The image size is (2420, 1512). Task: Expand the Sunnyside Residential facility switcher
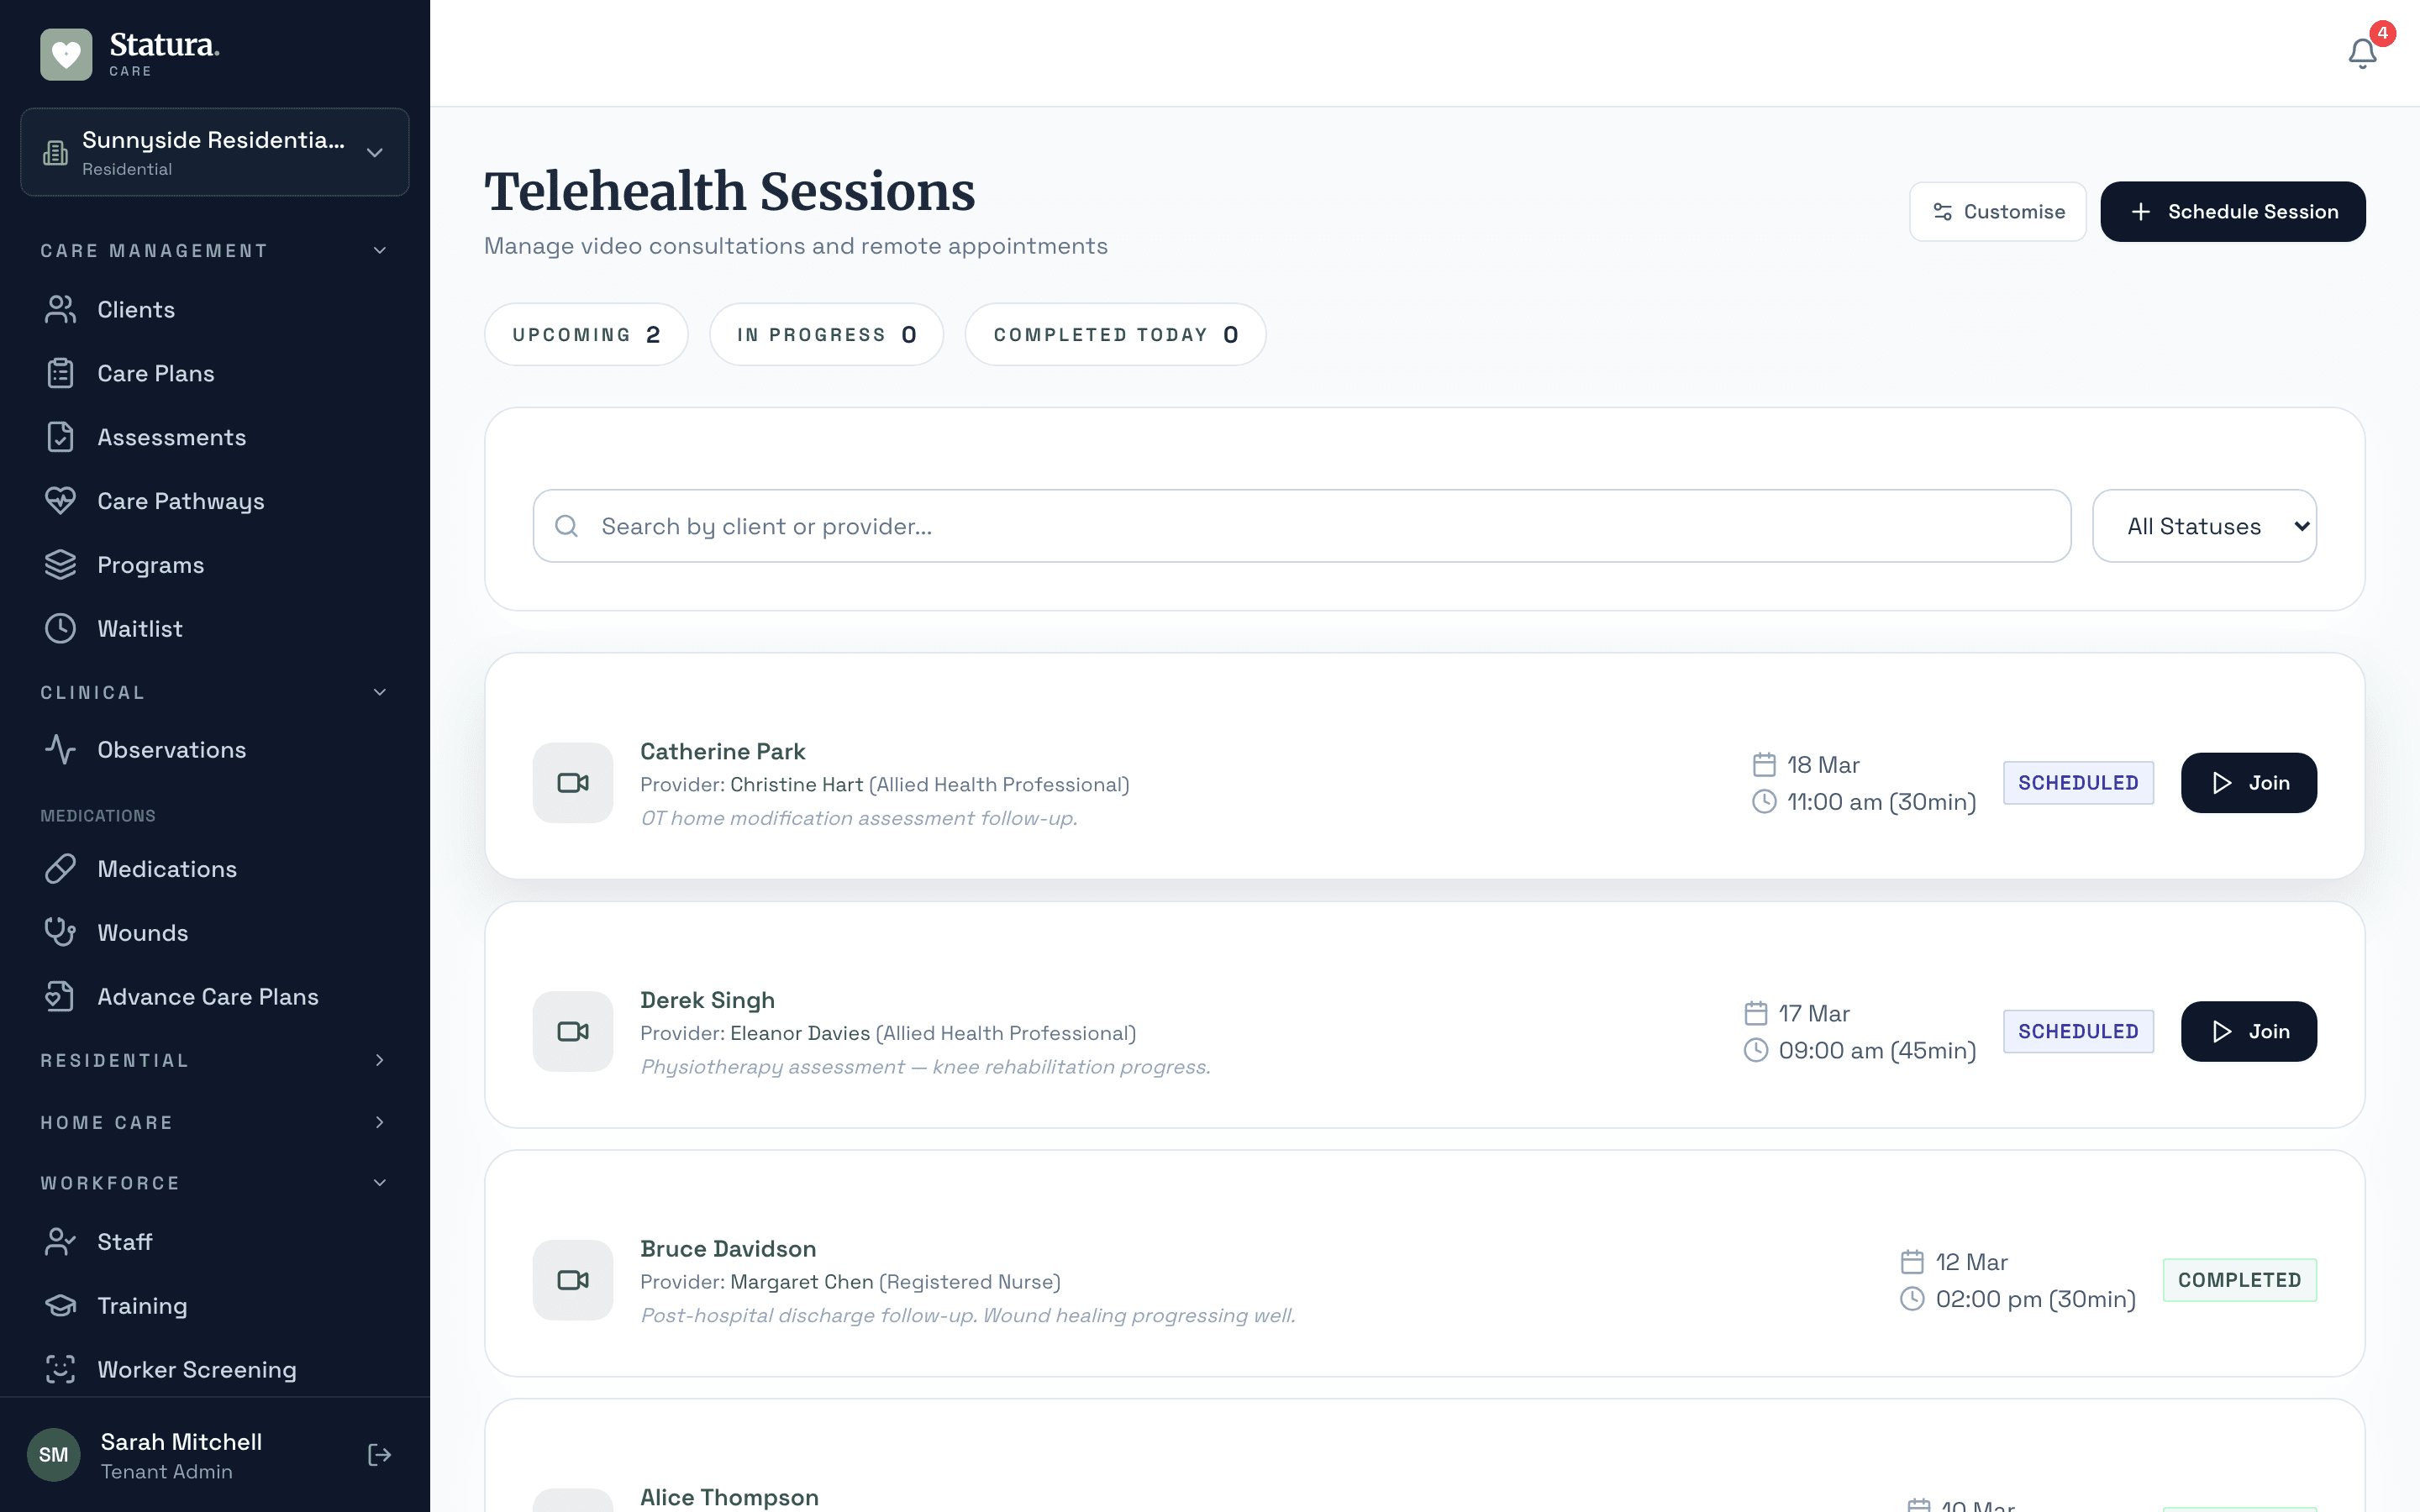214,152
